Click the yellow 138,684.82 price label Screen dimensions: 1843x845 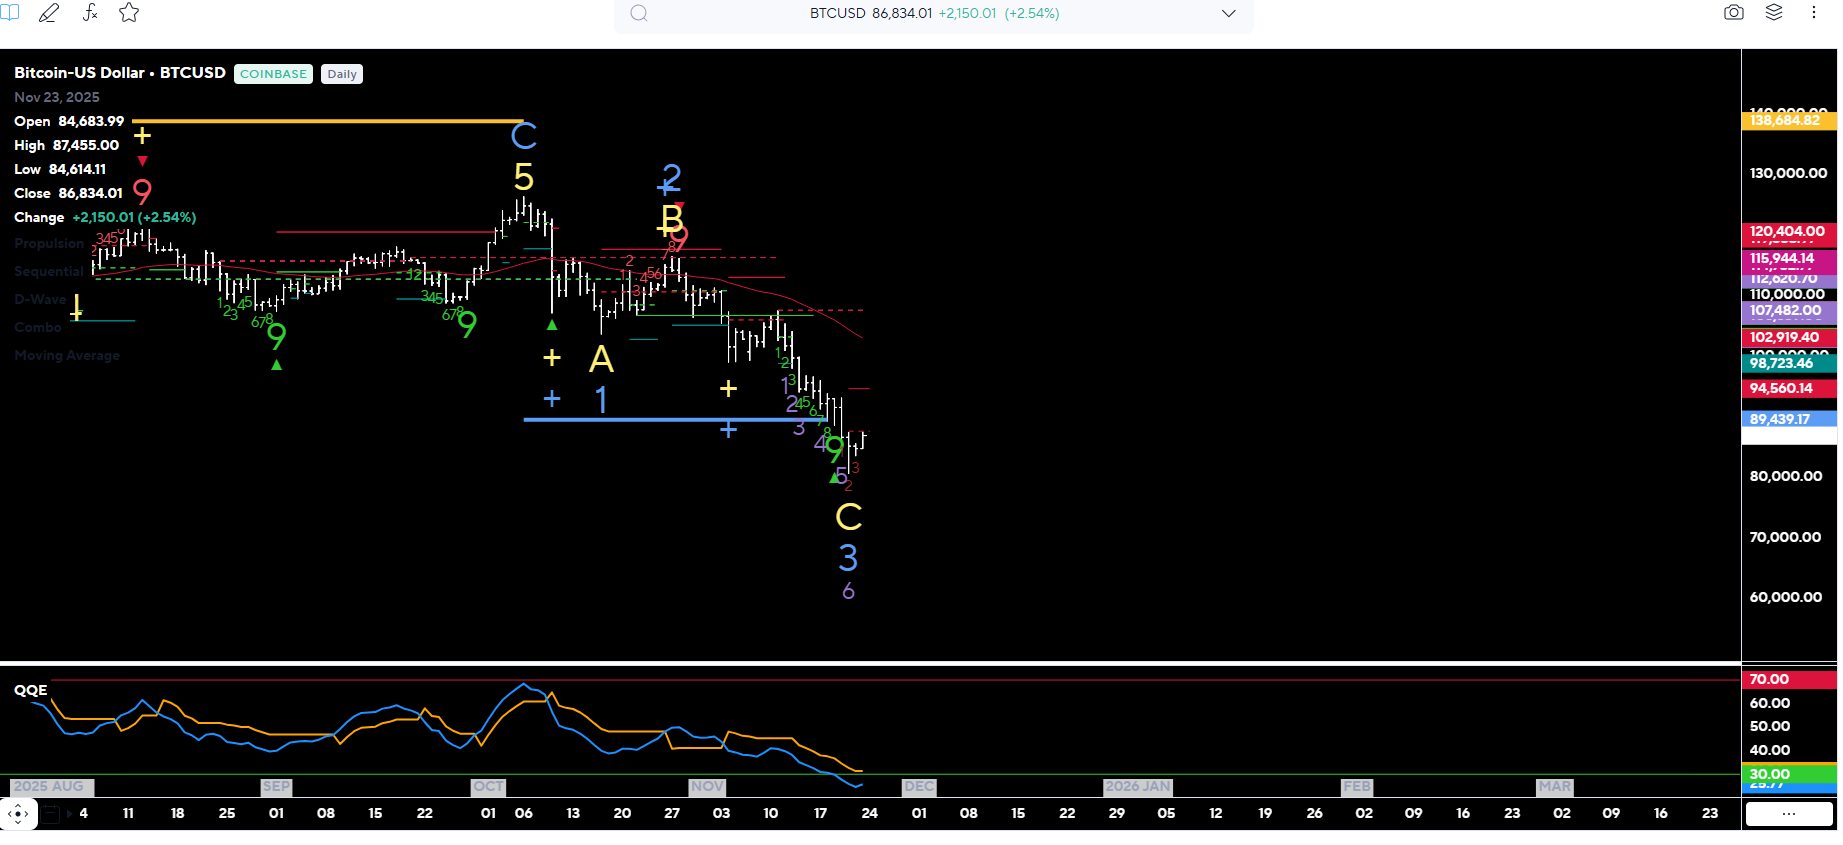(x=1787, y=121)
